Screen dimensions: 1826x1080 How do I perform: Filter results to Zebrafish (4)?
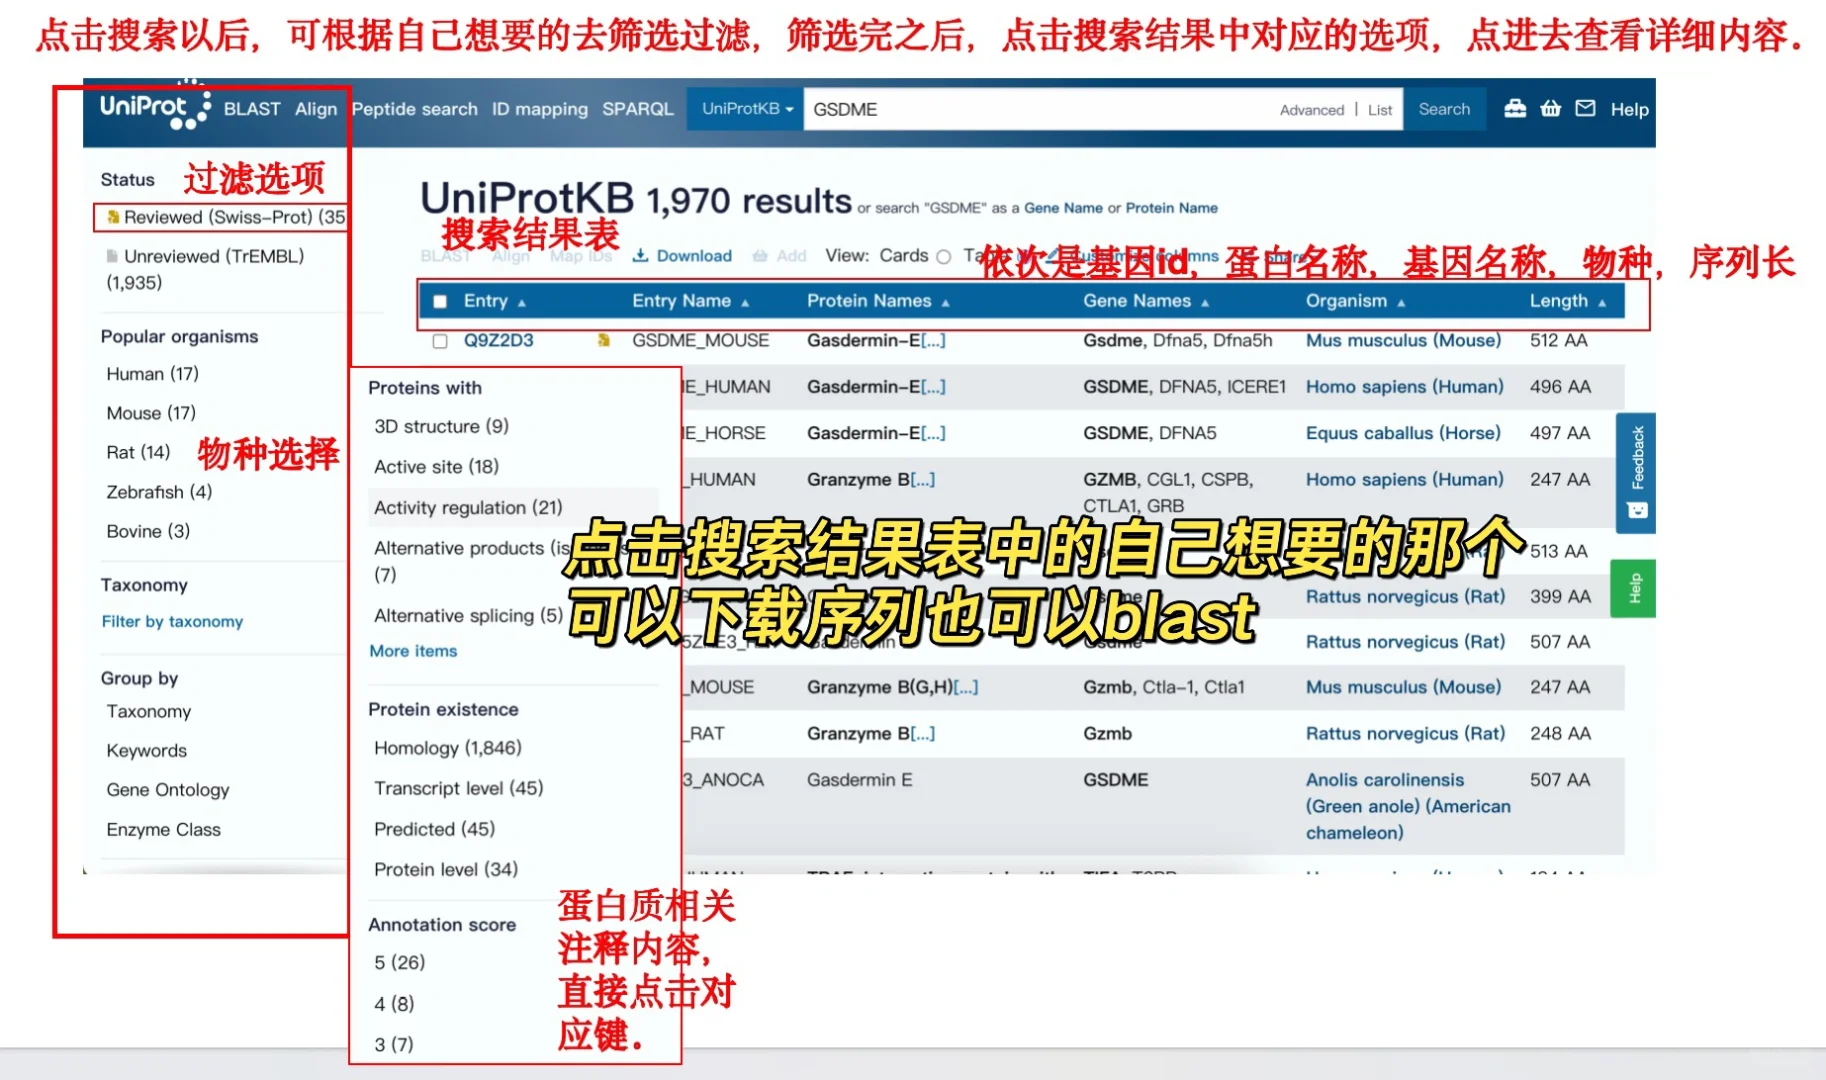pos(159,492)
